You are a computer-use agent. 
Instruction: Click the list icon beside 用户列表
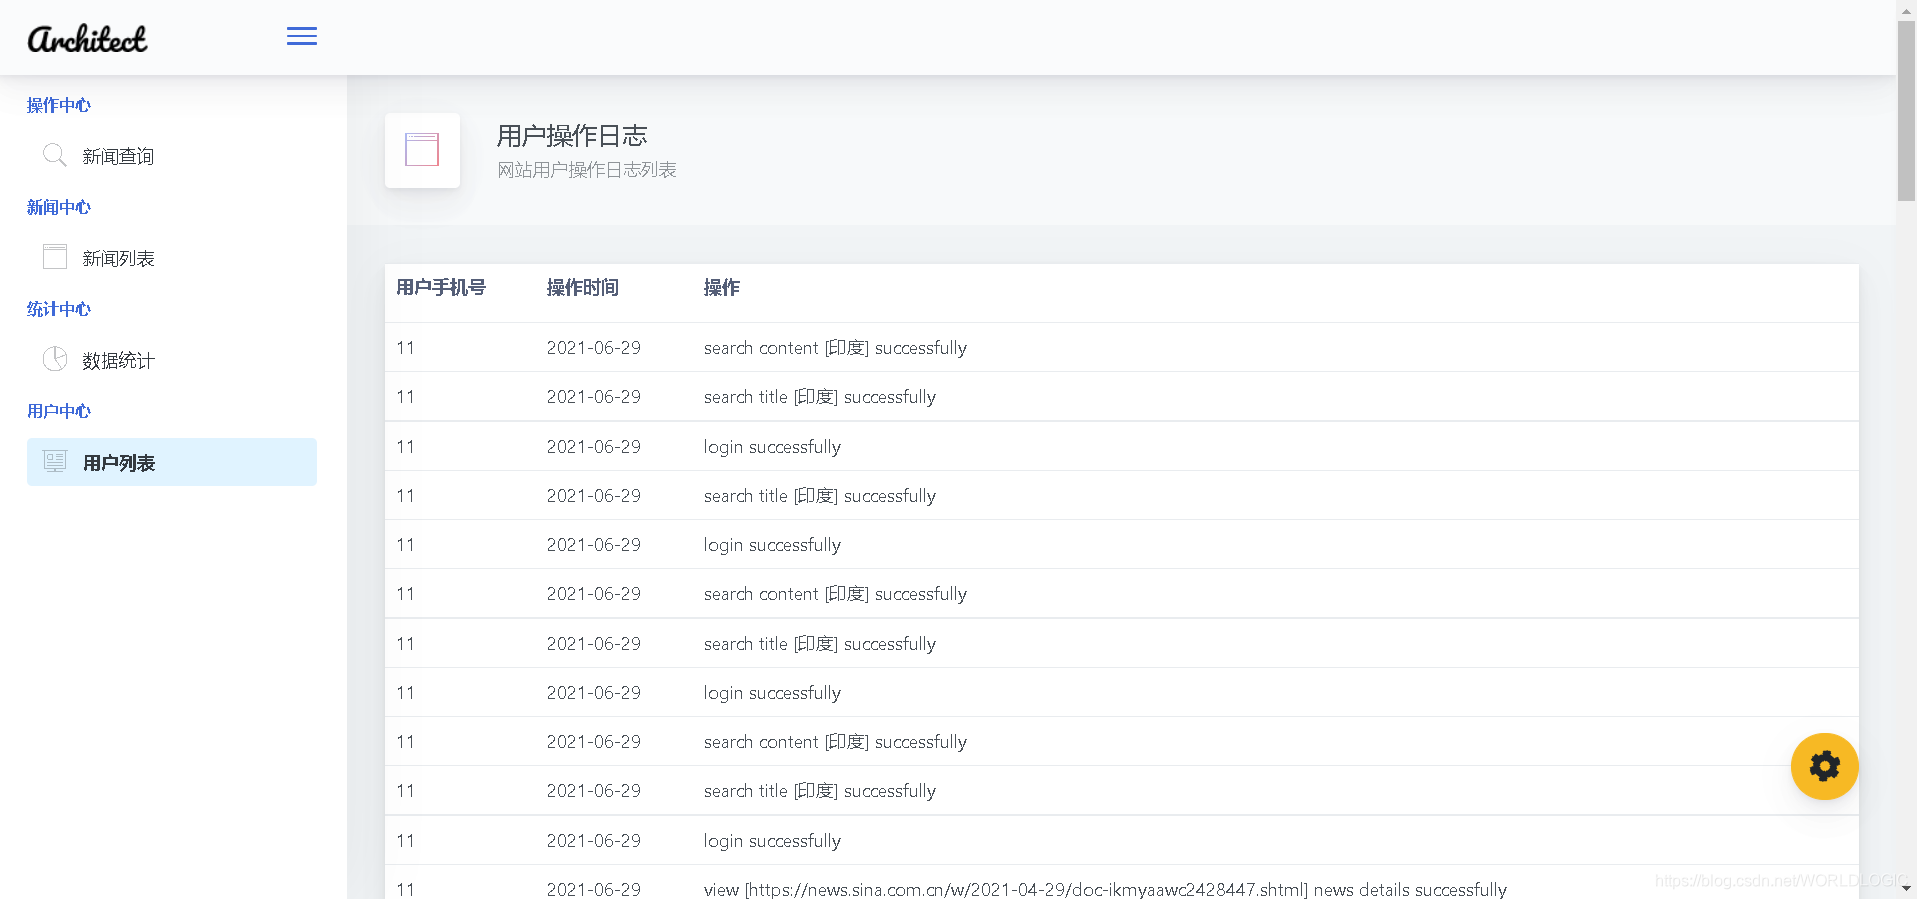coord(55,461)
